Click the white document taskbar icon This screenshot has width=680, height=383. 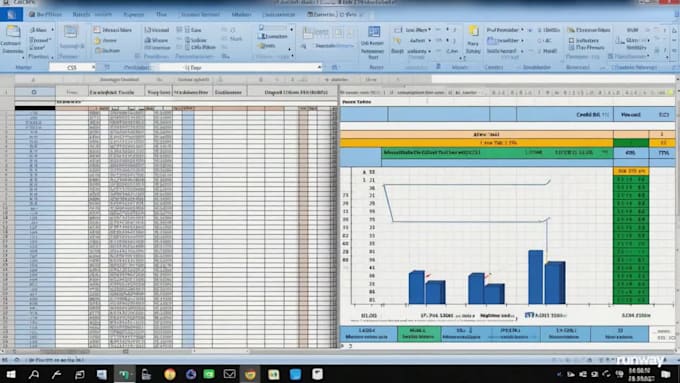point(317,374)
